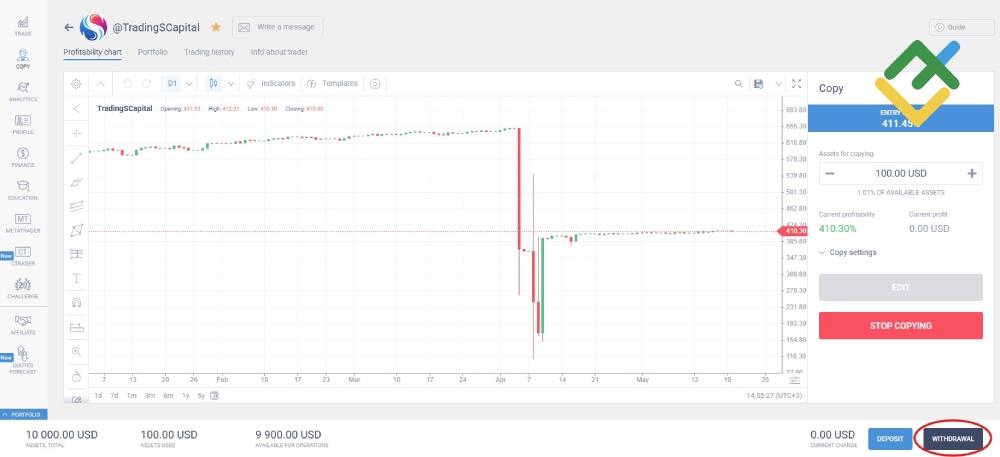Switch to Info about trader tab

[279, 52]
